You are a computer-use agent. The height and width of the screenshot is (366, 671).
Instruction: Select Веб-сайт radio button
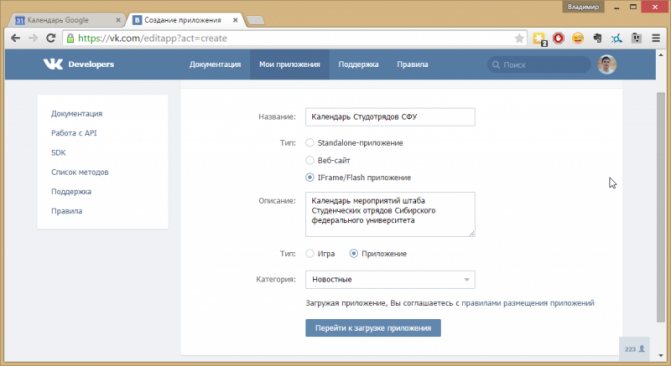point(309,160)
